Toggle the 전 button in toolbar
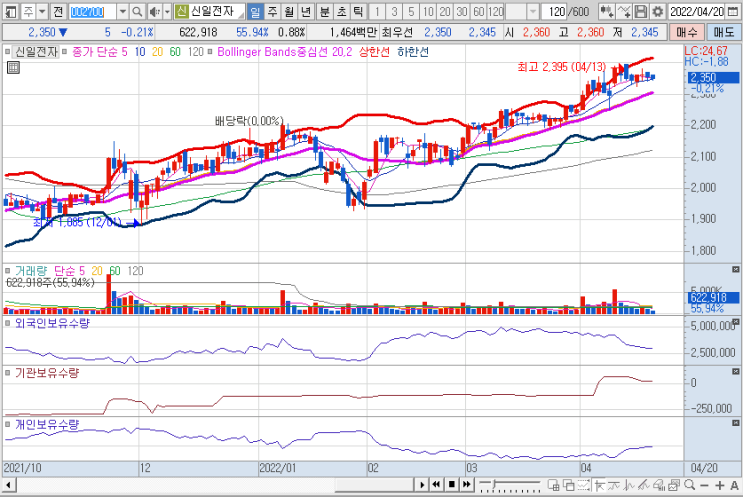 (x=58, y=11)
